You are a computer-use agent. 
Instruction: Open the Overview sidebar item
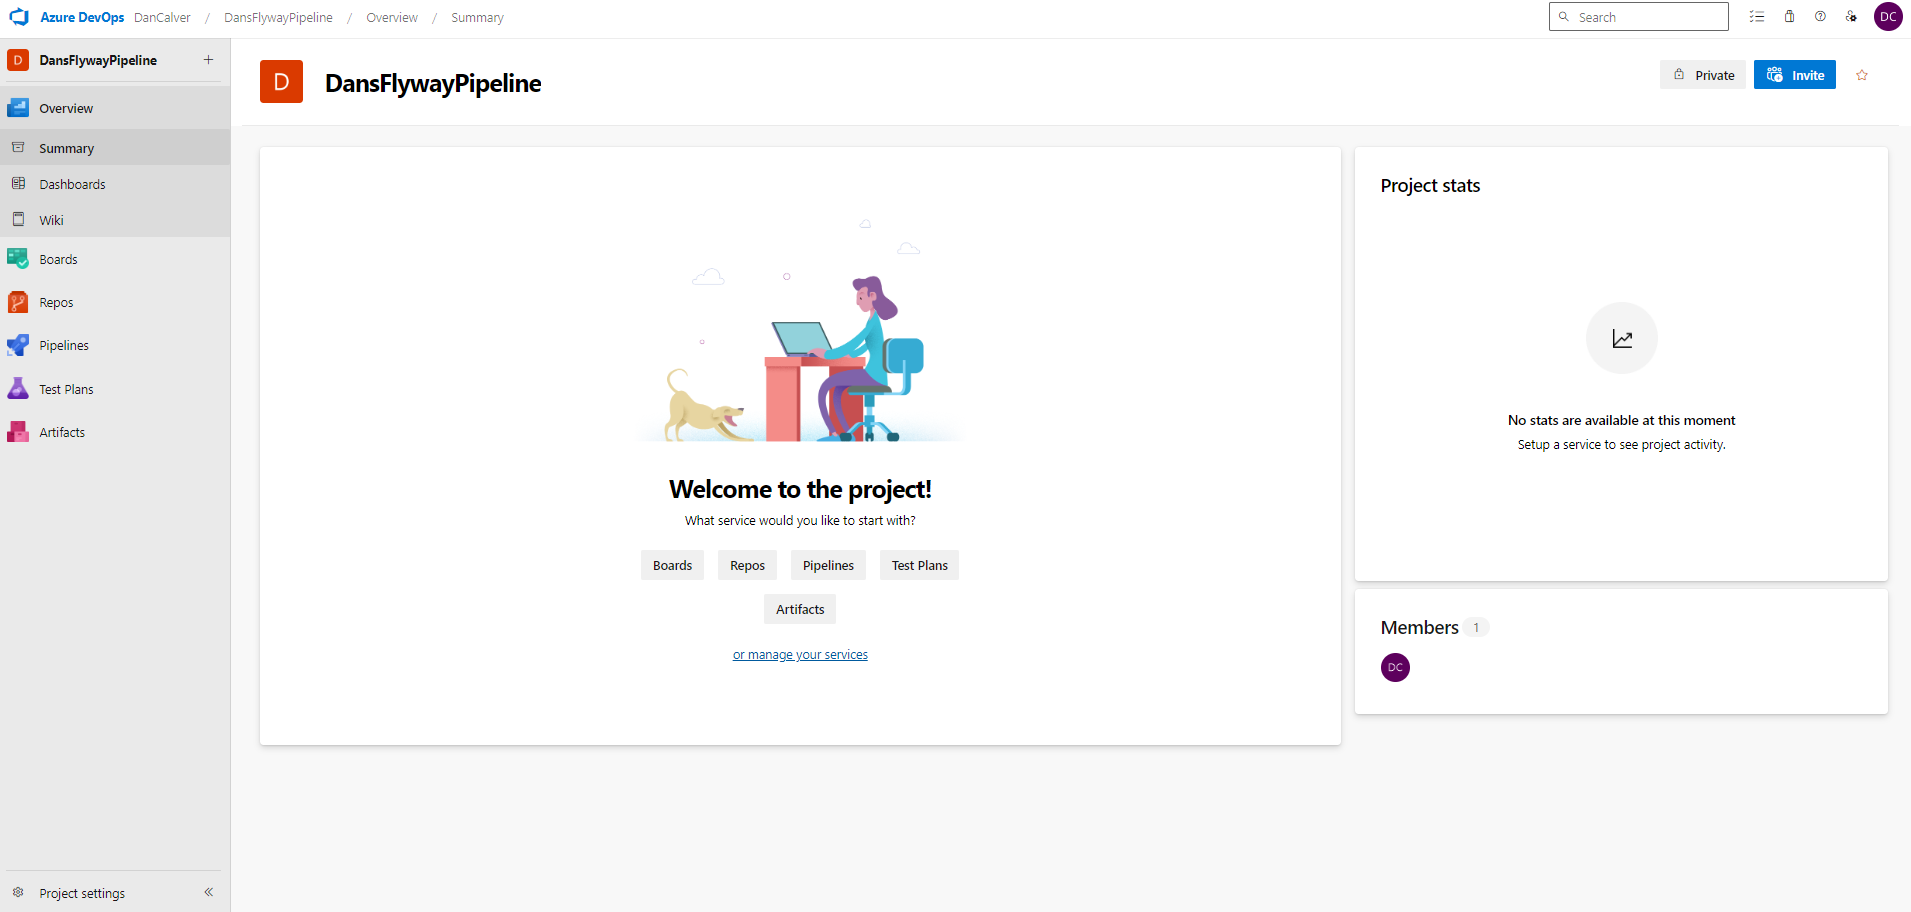click(115, 108)
